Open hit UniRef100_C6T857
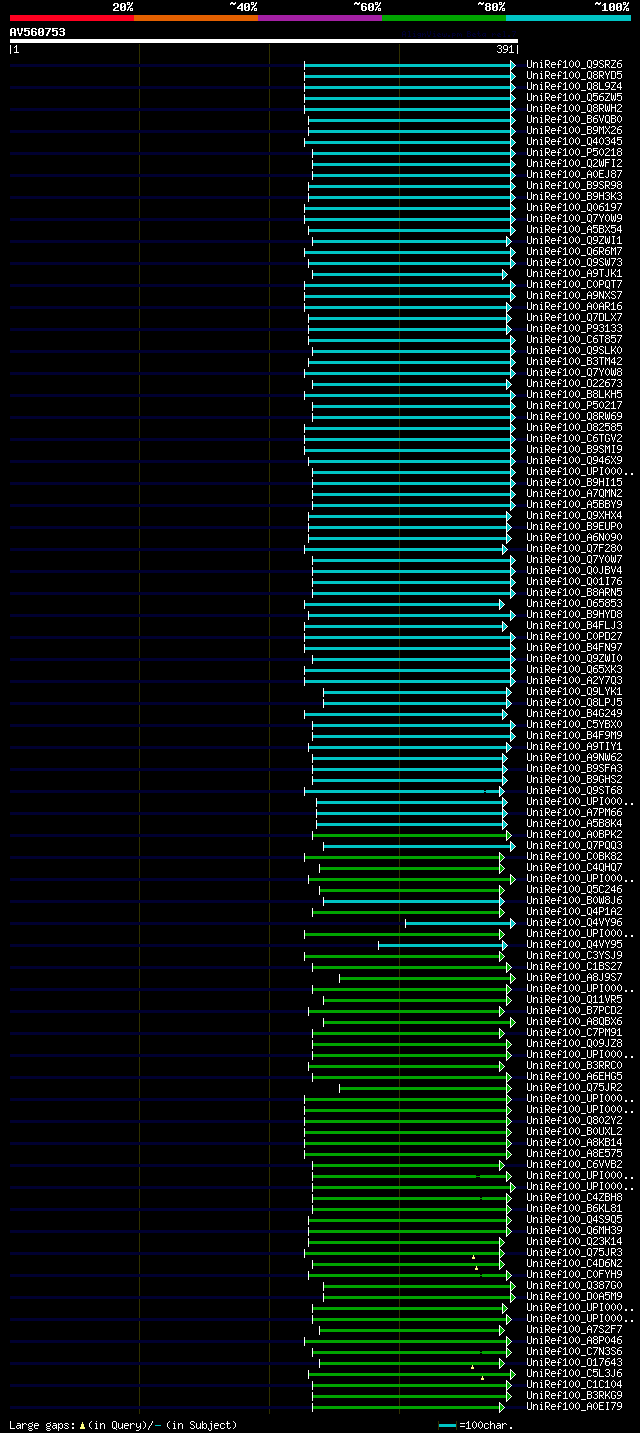Screen dimensions: 640x1433 pyautogui.click(x=575, y=339)
